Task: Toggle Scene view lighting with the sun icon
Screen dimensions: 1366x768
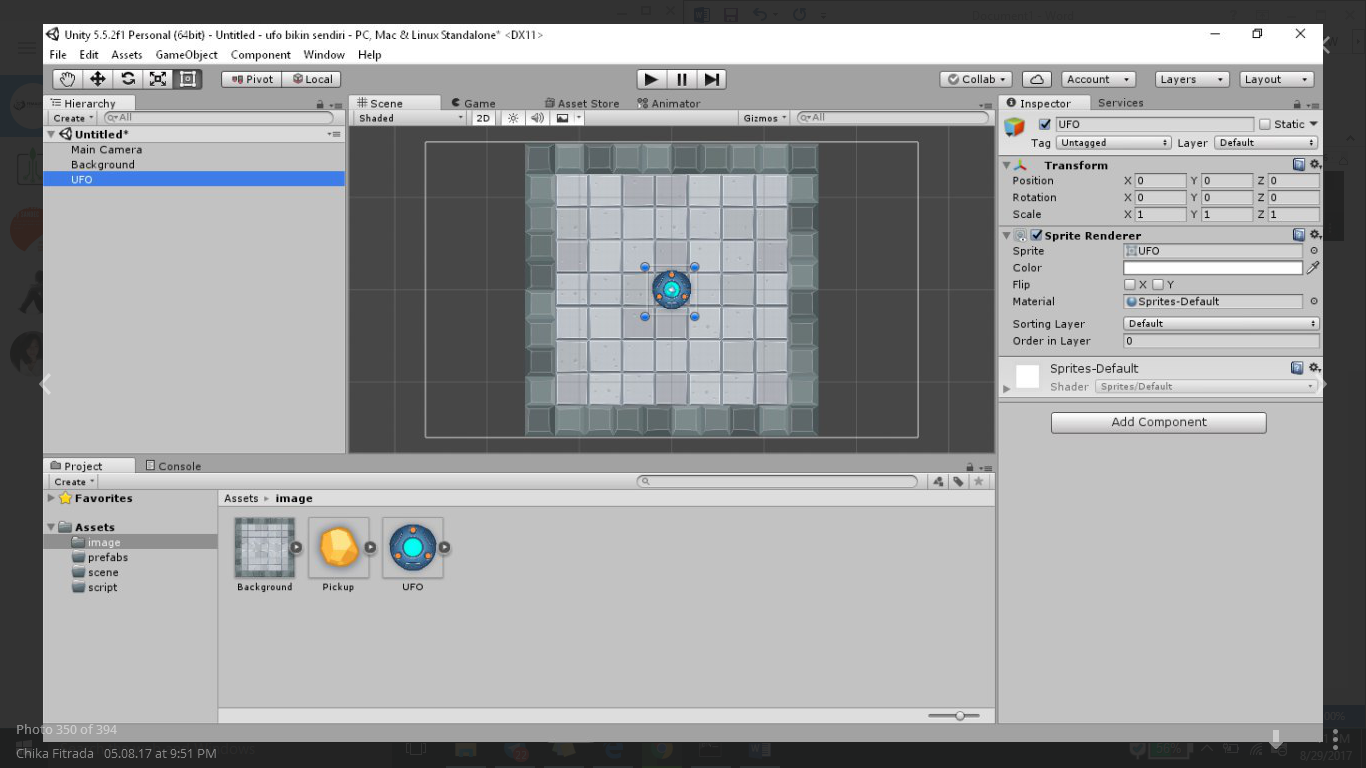Action: (x=511, y=117)
